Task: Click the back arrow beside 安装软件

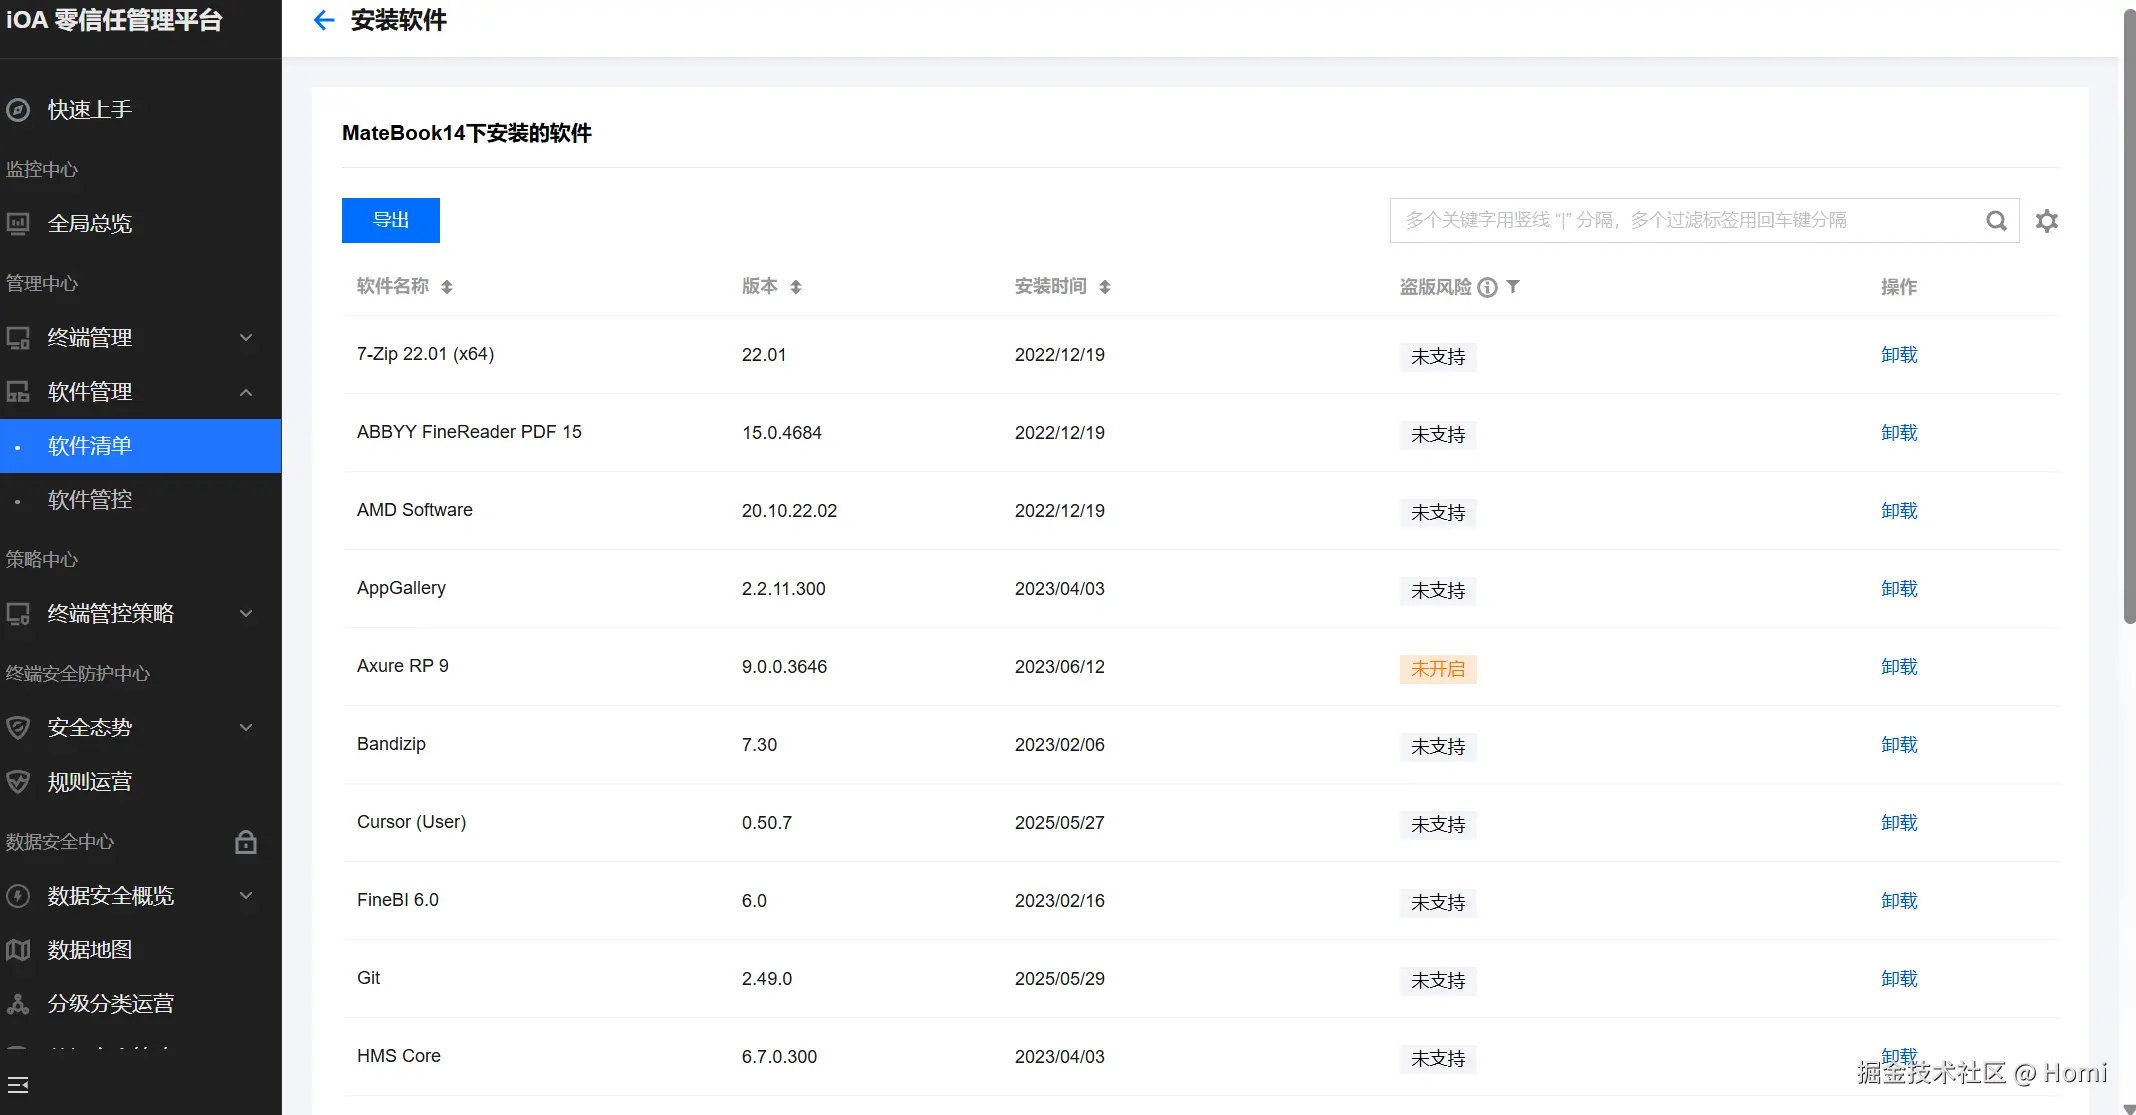Action: pyautogui.click(x=323, y=20)
